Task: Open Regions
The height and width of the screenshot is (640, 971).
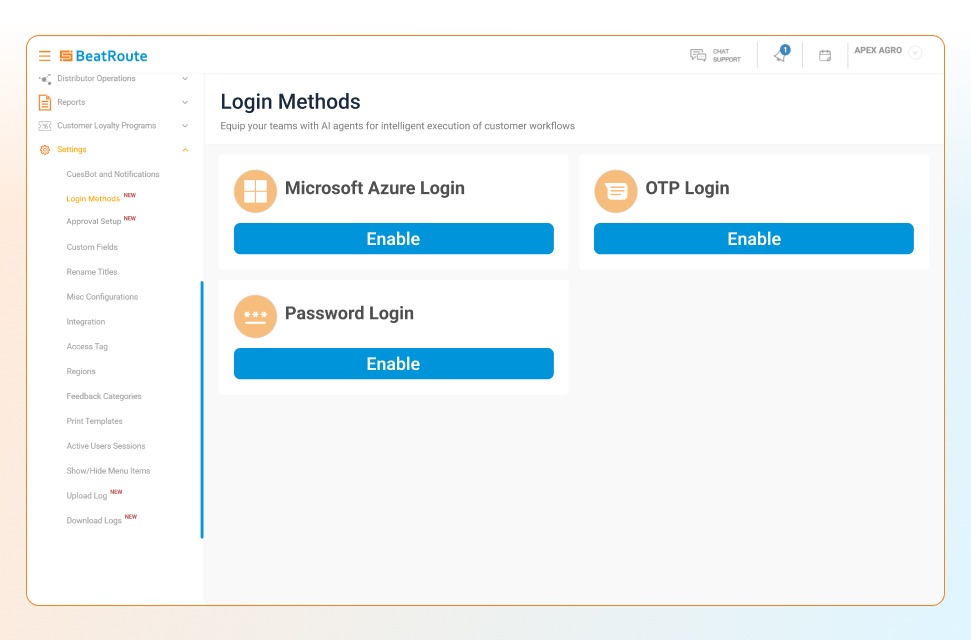Action: (x=81, y=371)
